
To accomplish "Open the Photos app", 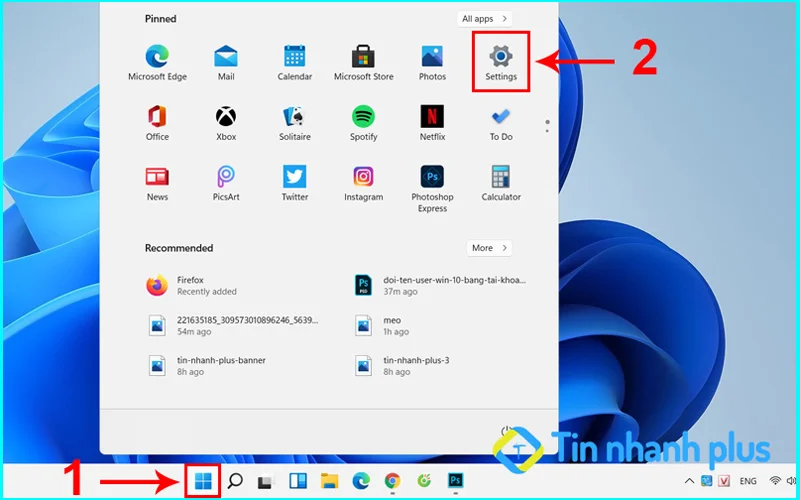I will 432,63.
